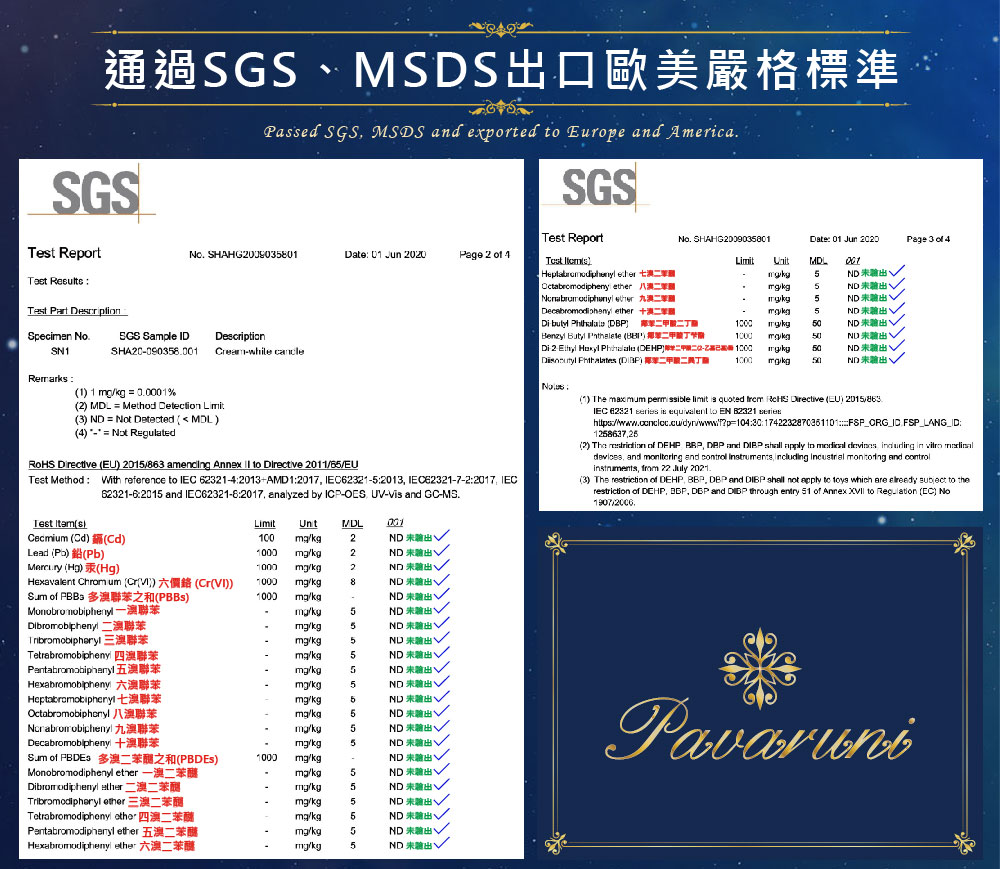Viewport: 1000px width, 869px height.
Task: Click remark '(4) "-" = Not Regulated'
Action: click(125, 433)
